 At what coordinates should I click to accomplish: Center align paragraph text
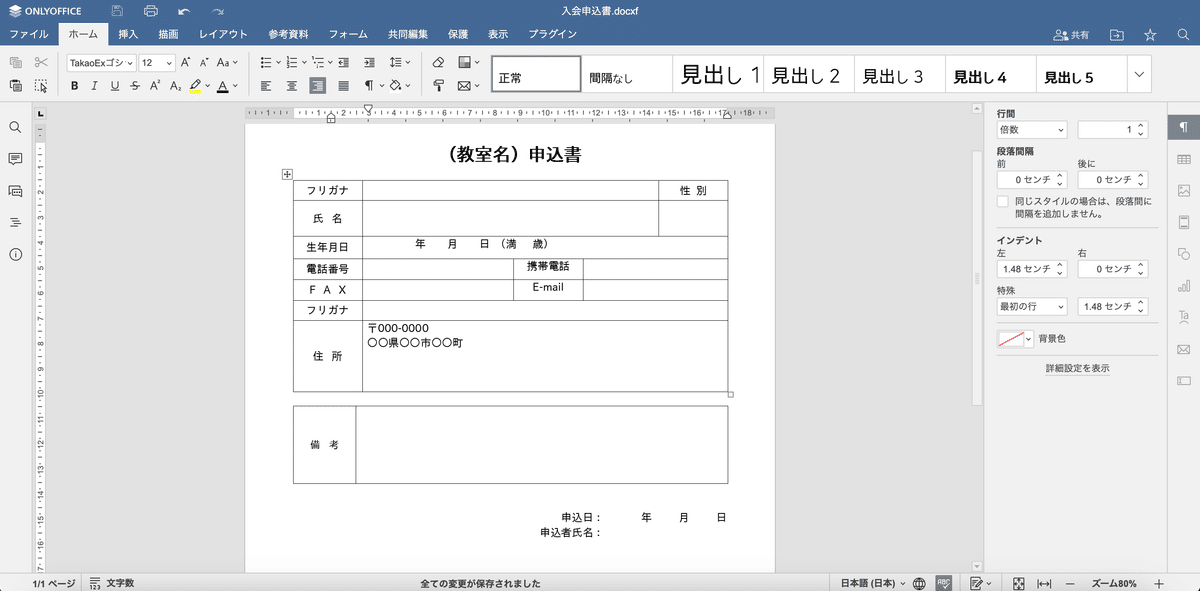click(x=292, y=86)
